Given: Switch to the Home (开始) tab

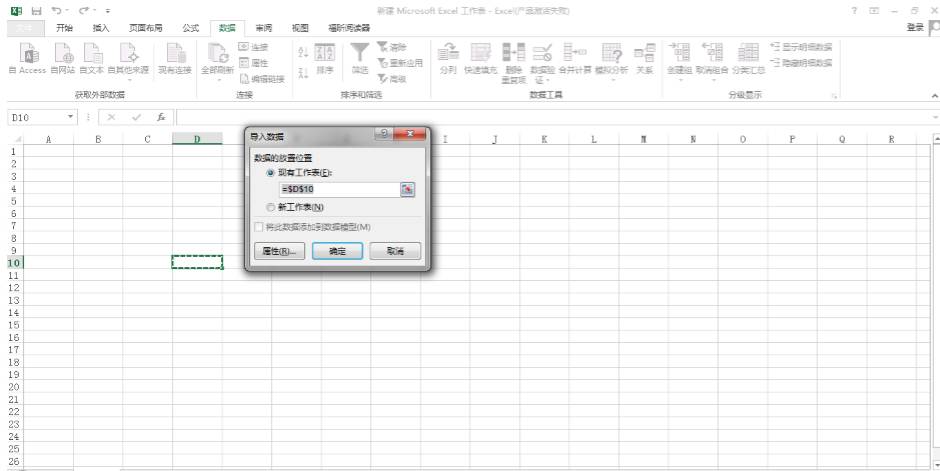Looking at the screenshot, I should click(x=64, y=28).
